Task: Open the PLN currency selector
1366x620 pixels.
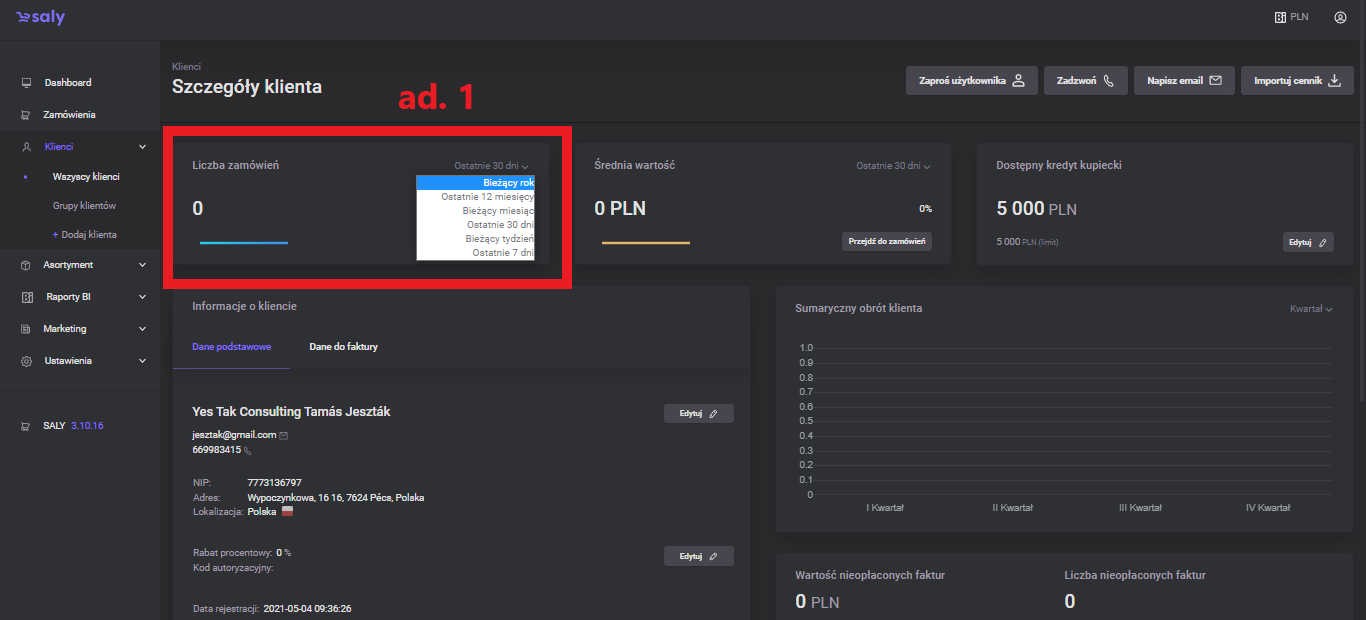Action: (x=1291, y=17)
